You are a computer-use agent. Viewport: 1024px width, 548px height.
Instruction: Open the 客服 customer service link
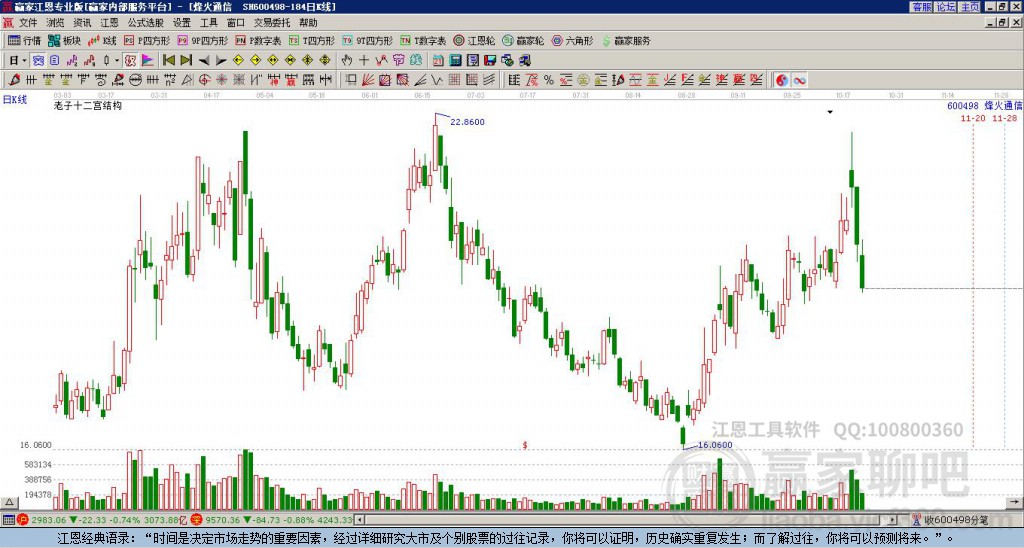tap(922, 7)
